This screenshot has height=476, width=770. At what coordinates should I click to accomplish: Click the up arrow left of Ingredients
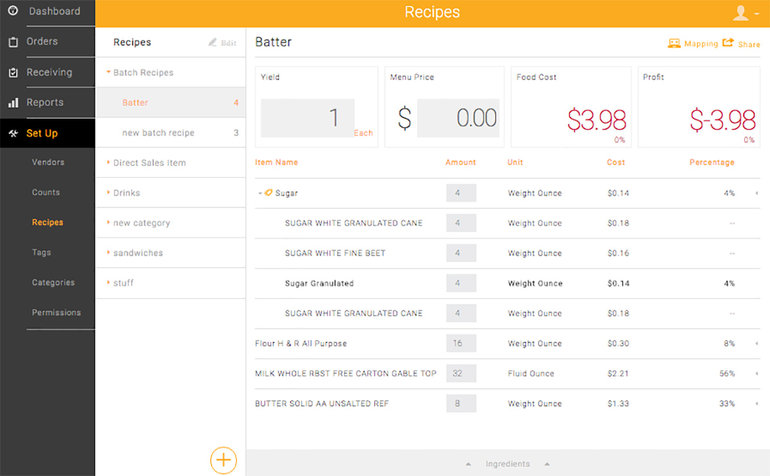(x=468, y=464)
